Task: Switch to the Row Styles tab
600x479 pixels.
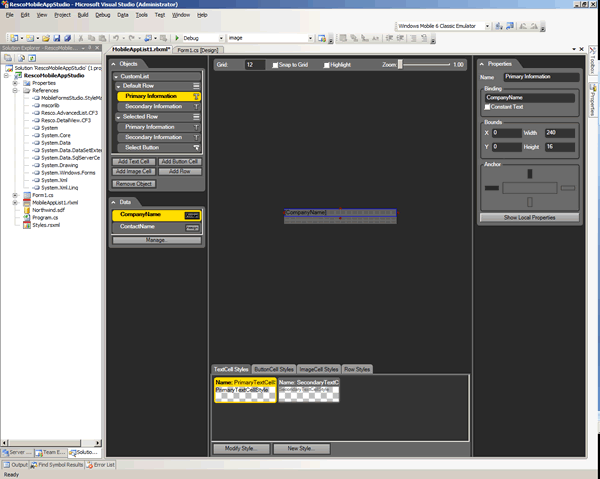Action: click(x=357, y=369)
